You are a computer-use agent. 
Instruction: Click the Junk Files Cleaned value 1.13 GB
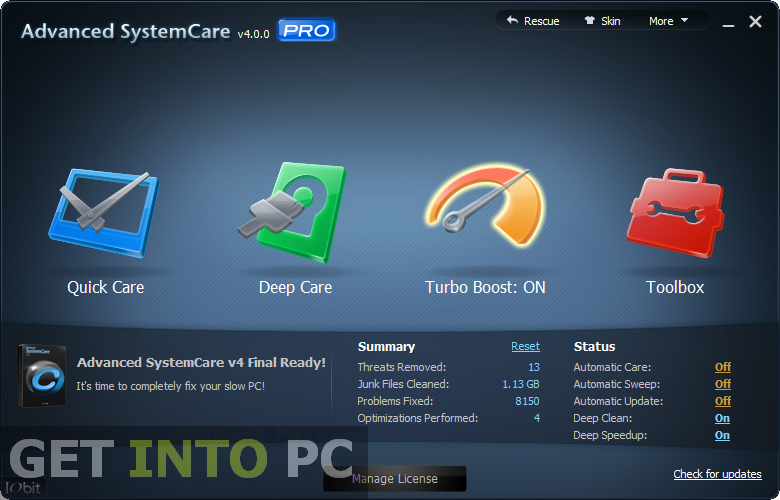tap(521, 384)
